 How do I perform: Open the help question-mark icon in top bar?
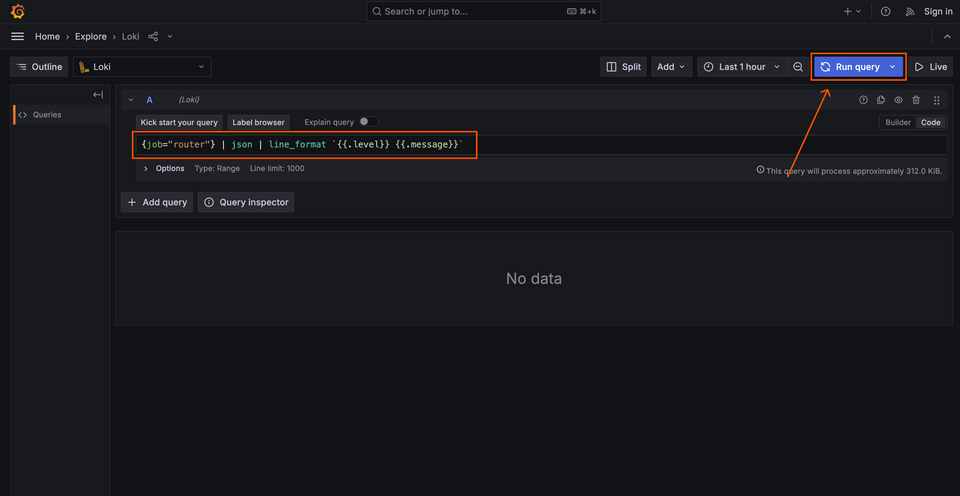(x=885, y=12)
